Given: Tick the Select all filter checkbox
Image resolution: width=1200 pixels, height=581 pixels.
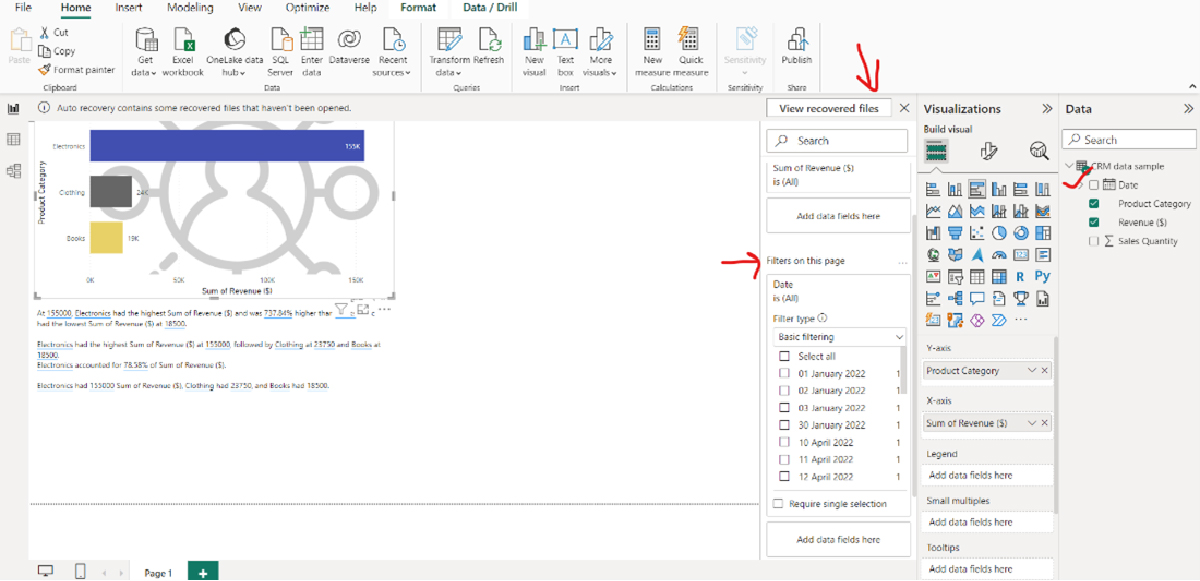Looking at the screenshot, I should pos(784,356).
